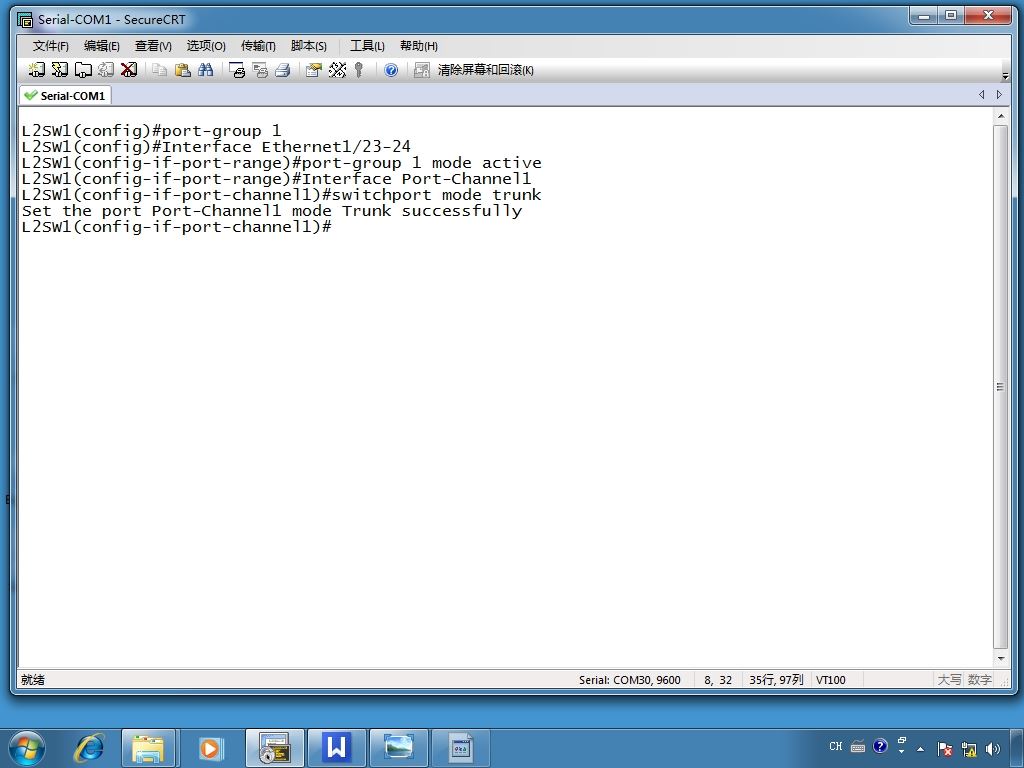This screenshot has height=768, width=1024.
Task: Click status bar '35行, 97列' entry
Action: pos(776,680)
